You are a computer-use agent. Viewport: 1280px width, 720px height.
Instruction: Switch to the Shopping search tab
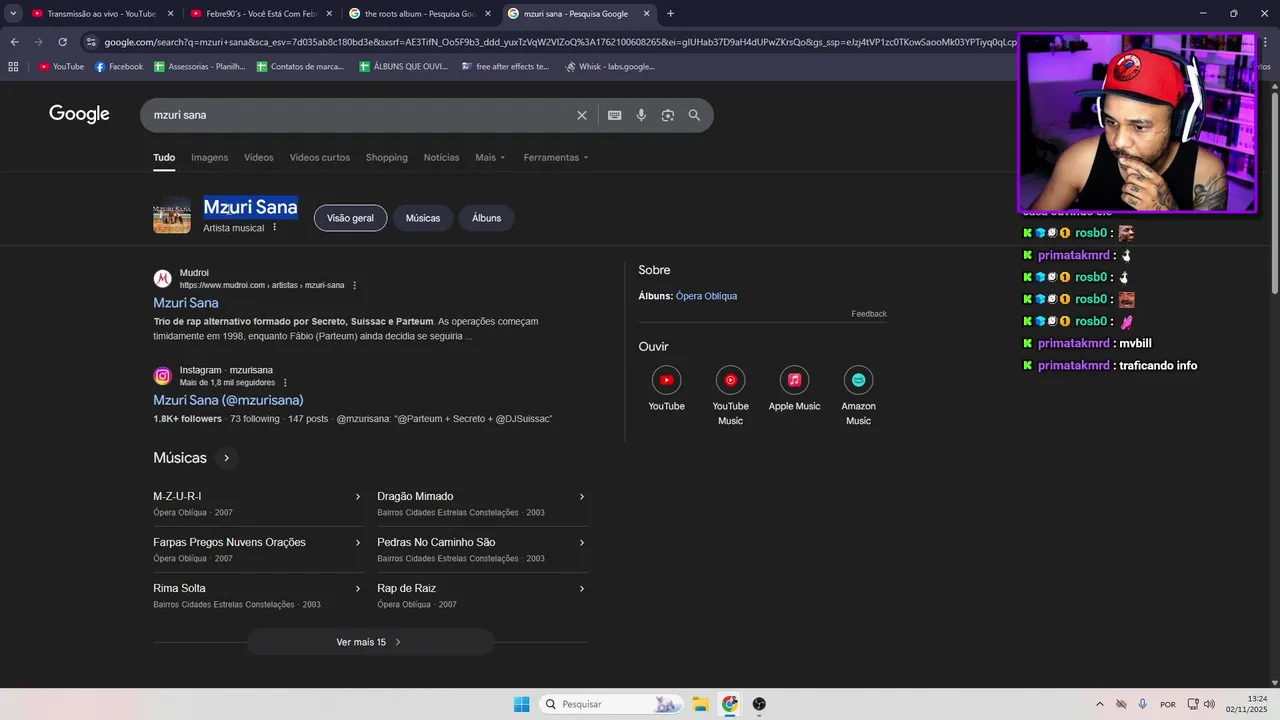pos(387,157)
